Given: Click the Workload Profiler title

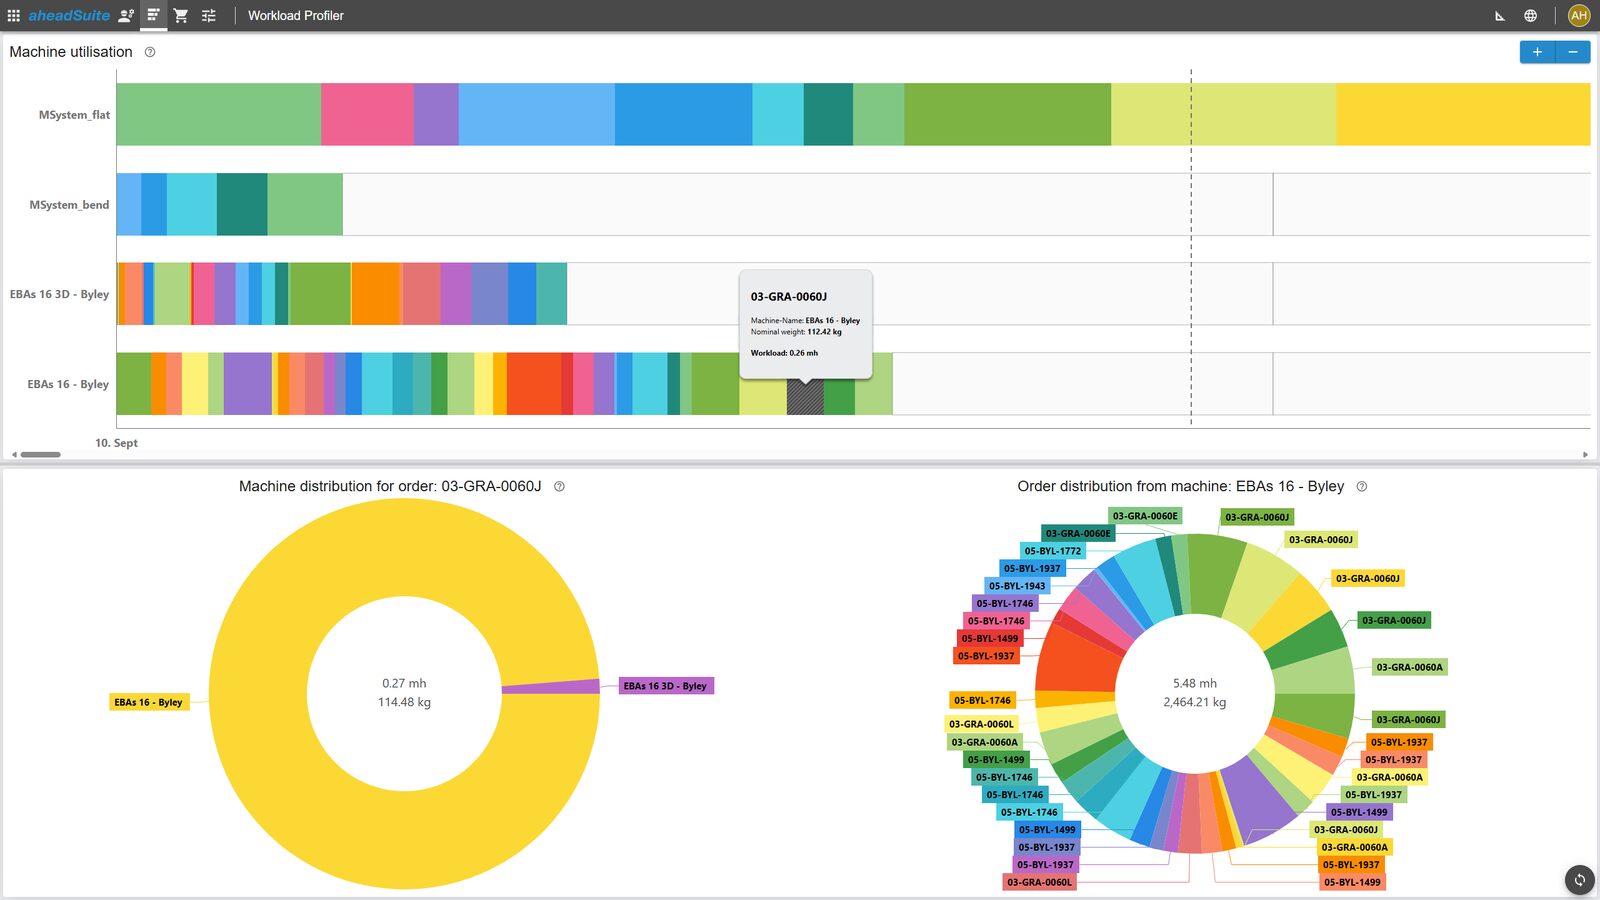Looking at the screenshot, I should (296, 16).
